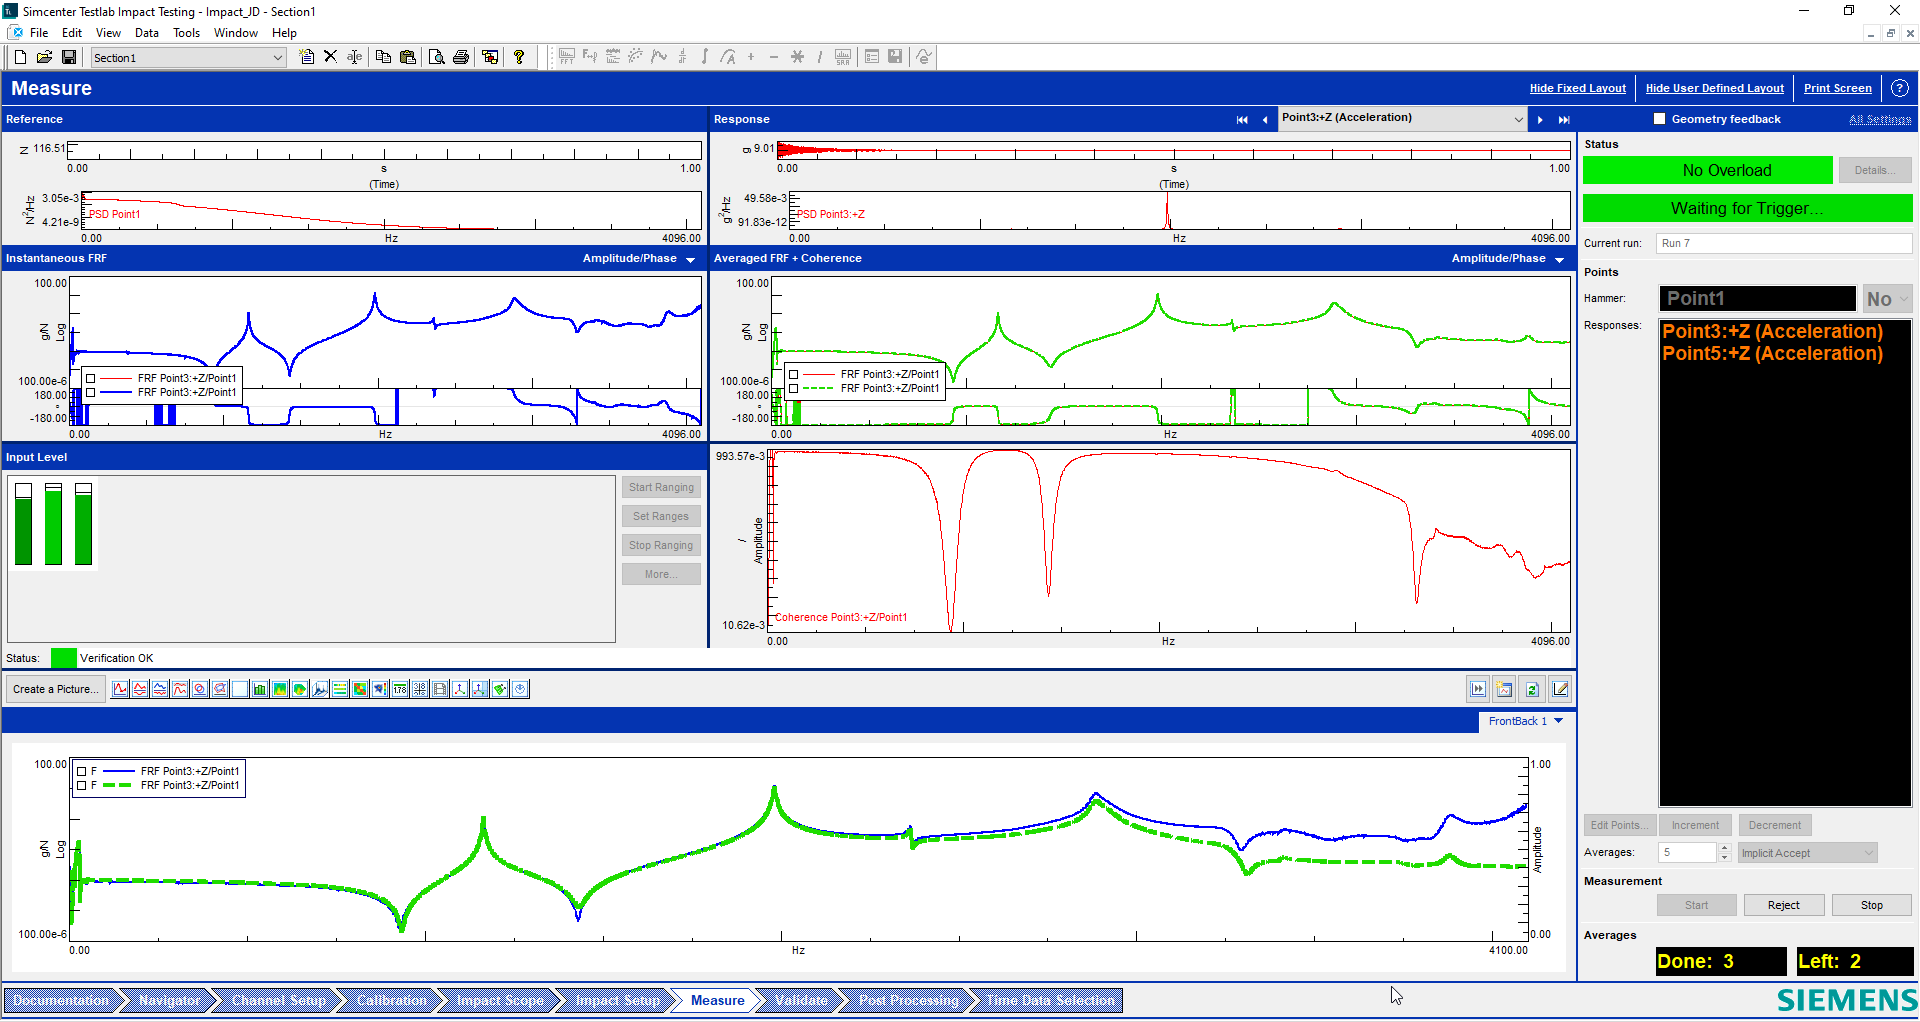The height and width of the screenshot is (1022, 1920).
Task: Click the Delete X icon in toolbar
Action: click(330, 57)
